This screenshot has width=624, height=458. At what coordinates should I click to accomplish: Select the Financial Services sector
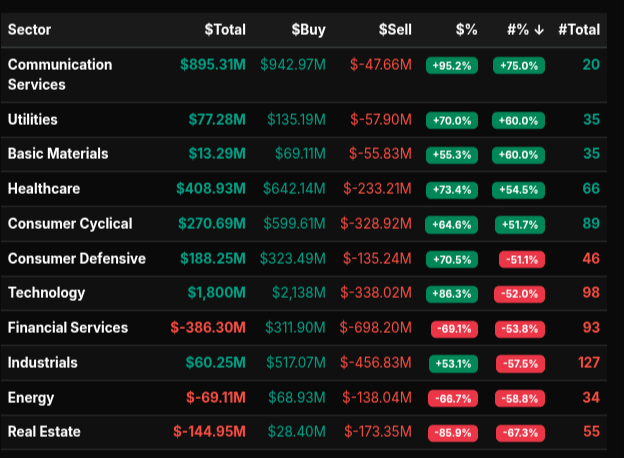pyautogui.click(x=67, y=328)
